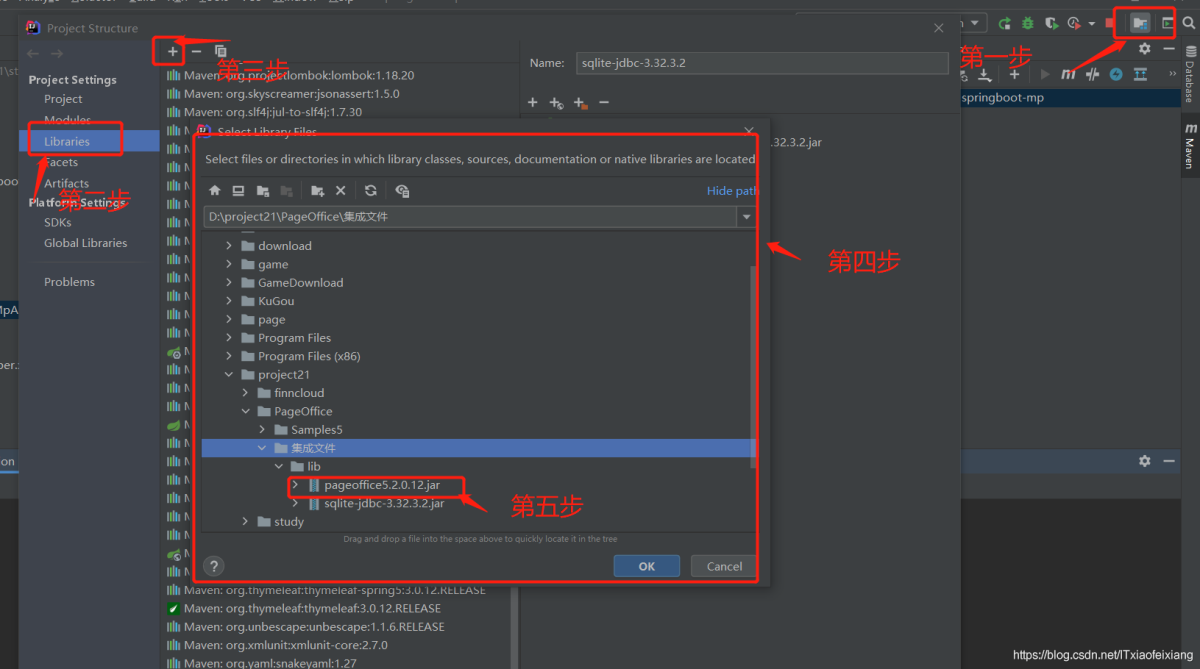Click the Desktop icon in file chooser toolbar

click(x=238, y=190)
